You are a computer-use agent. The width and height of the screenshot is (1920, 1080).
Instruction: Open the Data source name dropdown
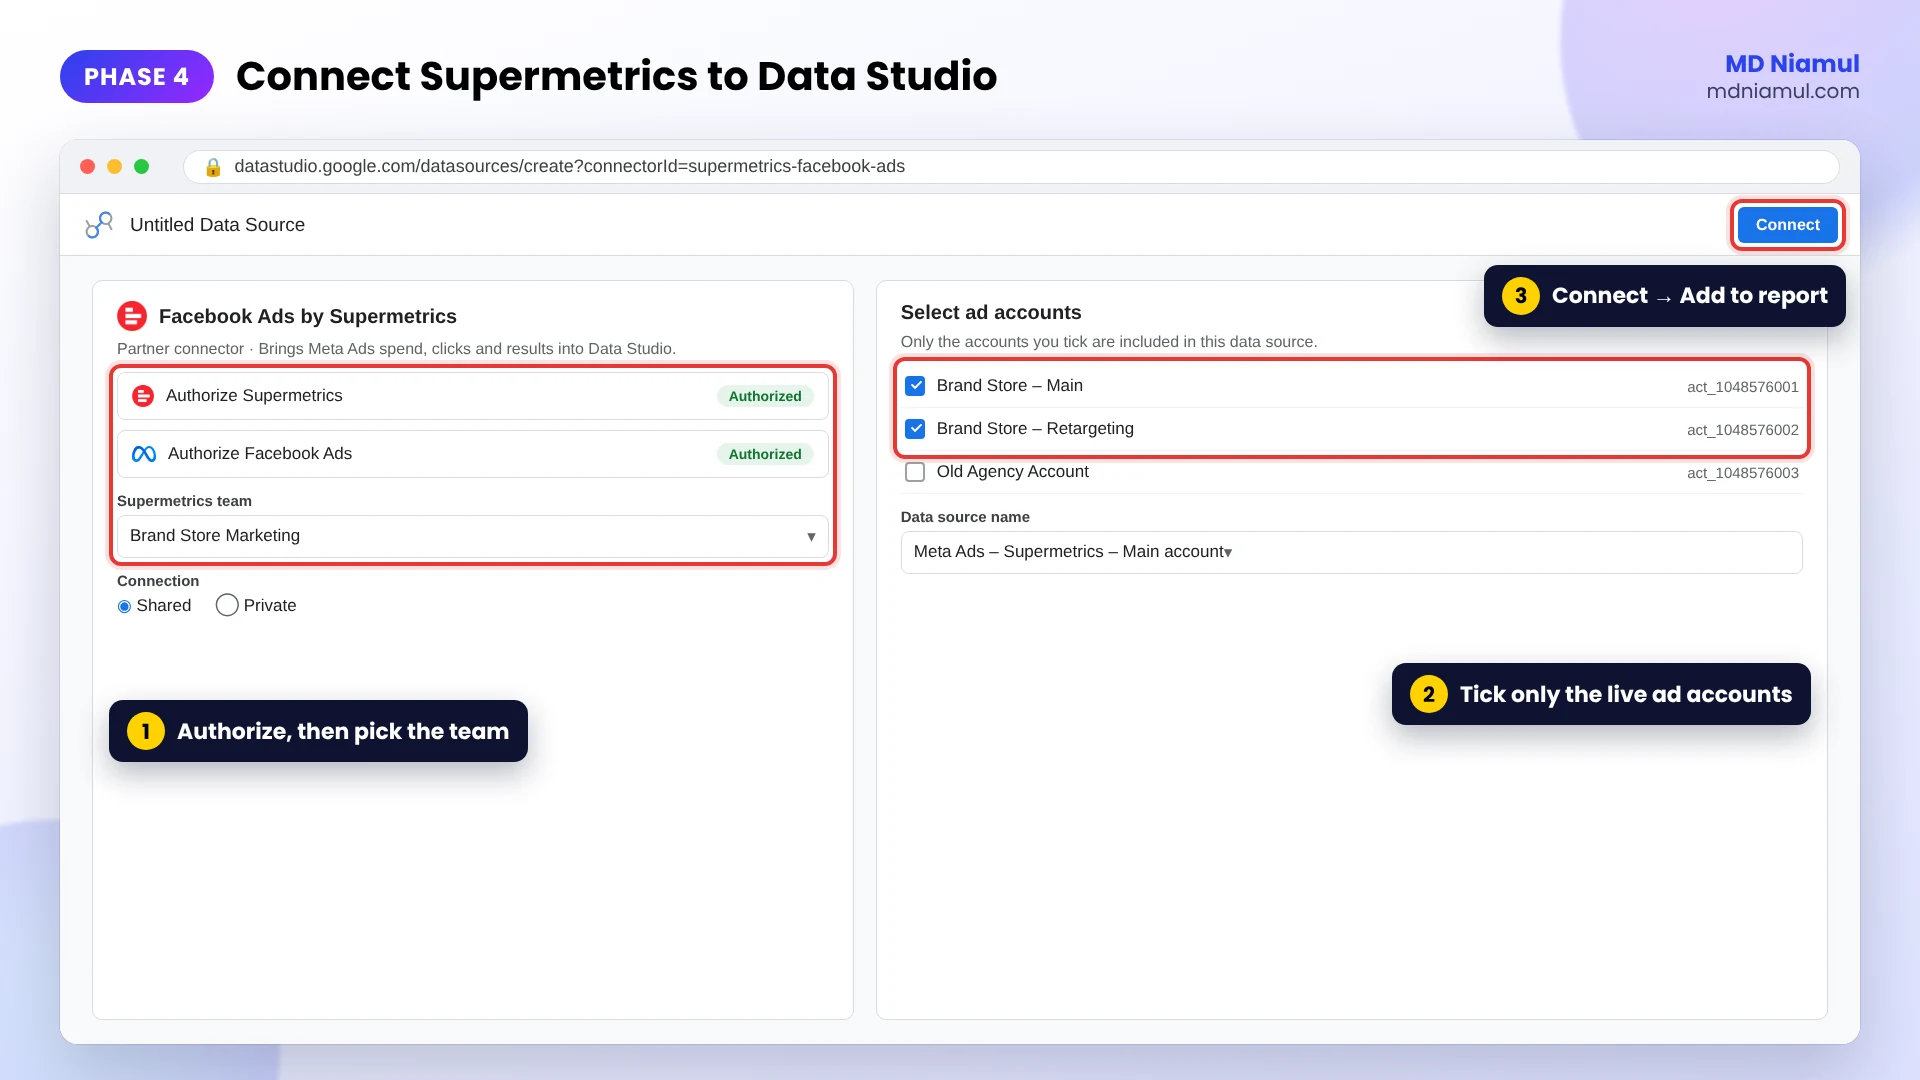click(1352, 552)
